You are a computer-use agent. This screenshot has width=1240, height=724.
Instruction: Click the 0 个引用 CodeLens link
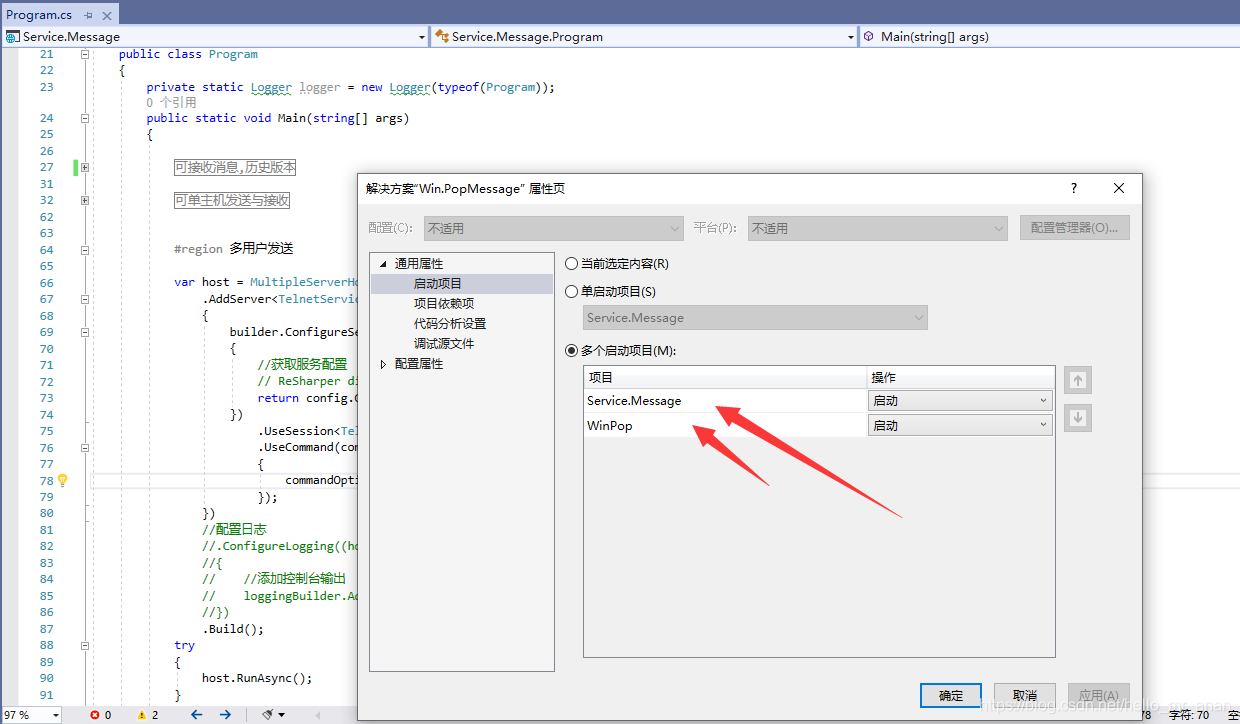click(171, 102)
